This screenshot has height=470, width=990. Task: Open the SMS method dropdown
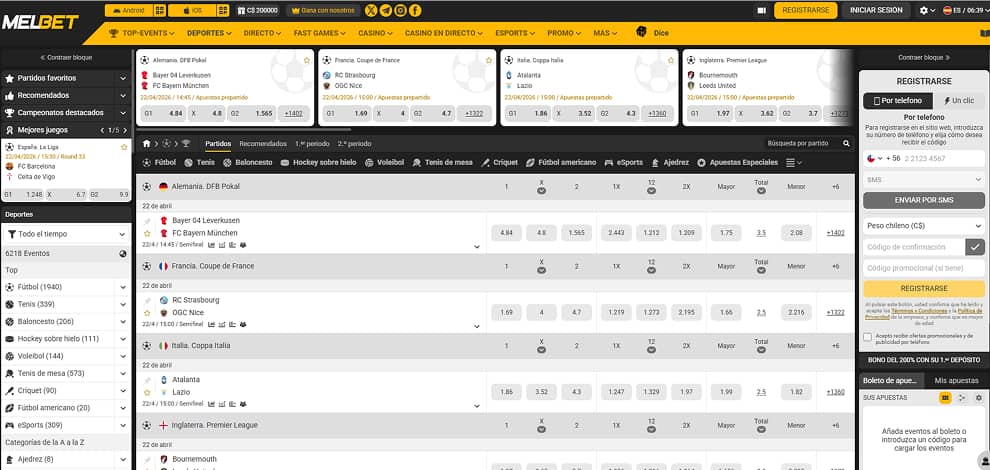click(924, 180)
